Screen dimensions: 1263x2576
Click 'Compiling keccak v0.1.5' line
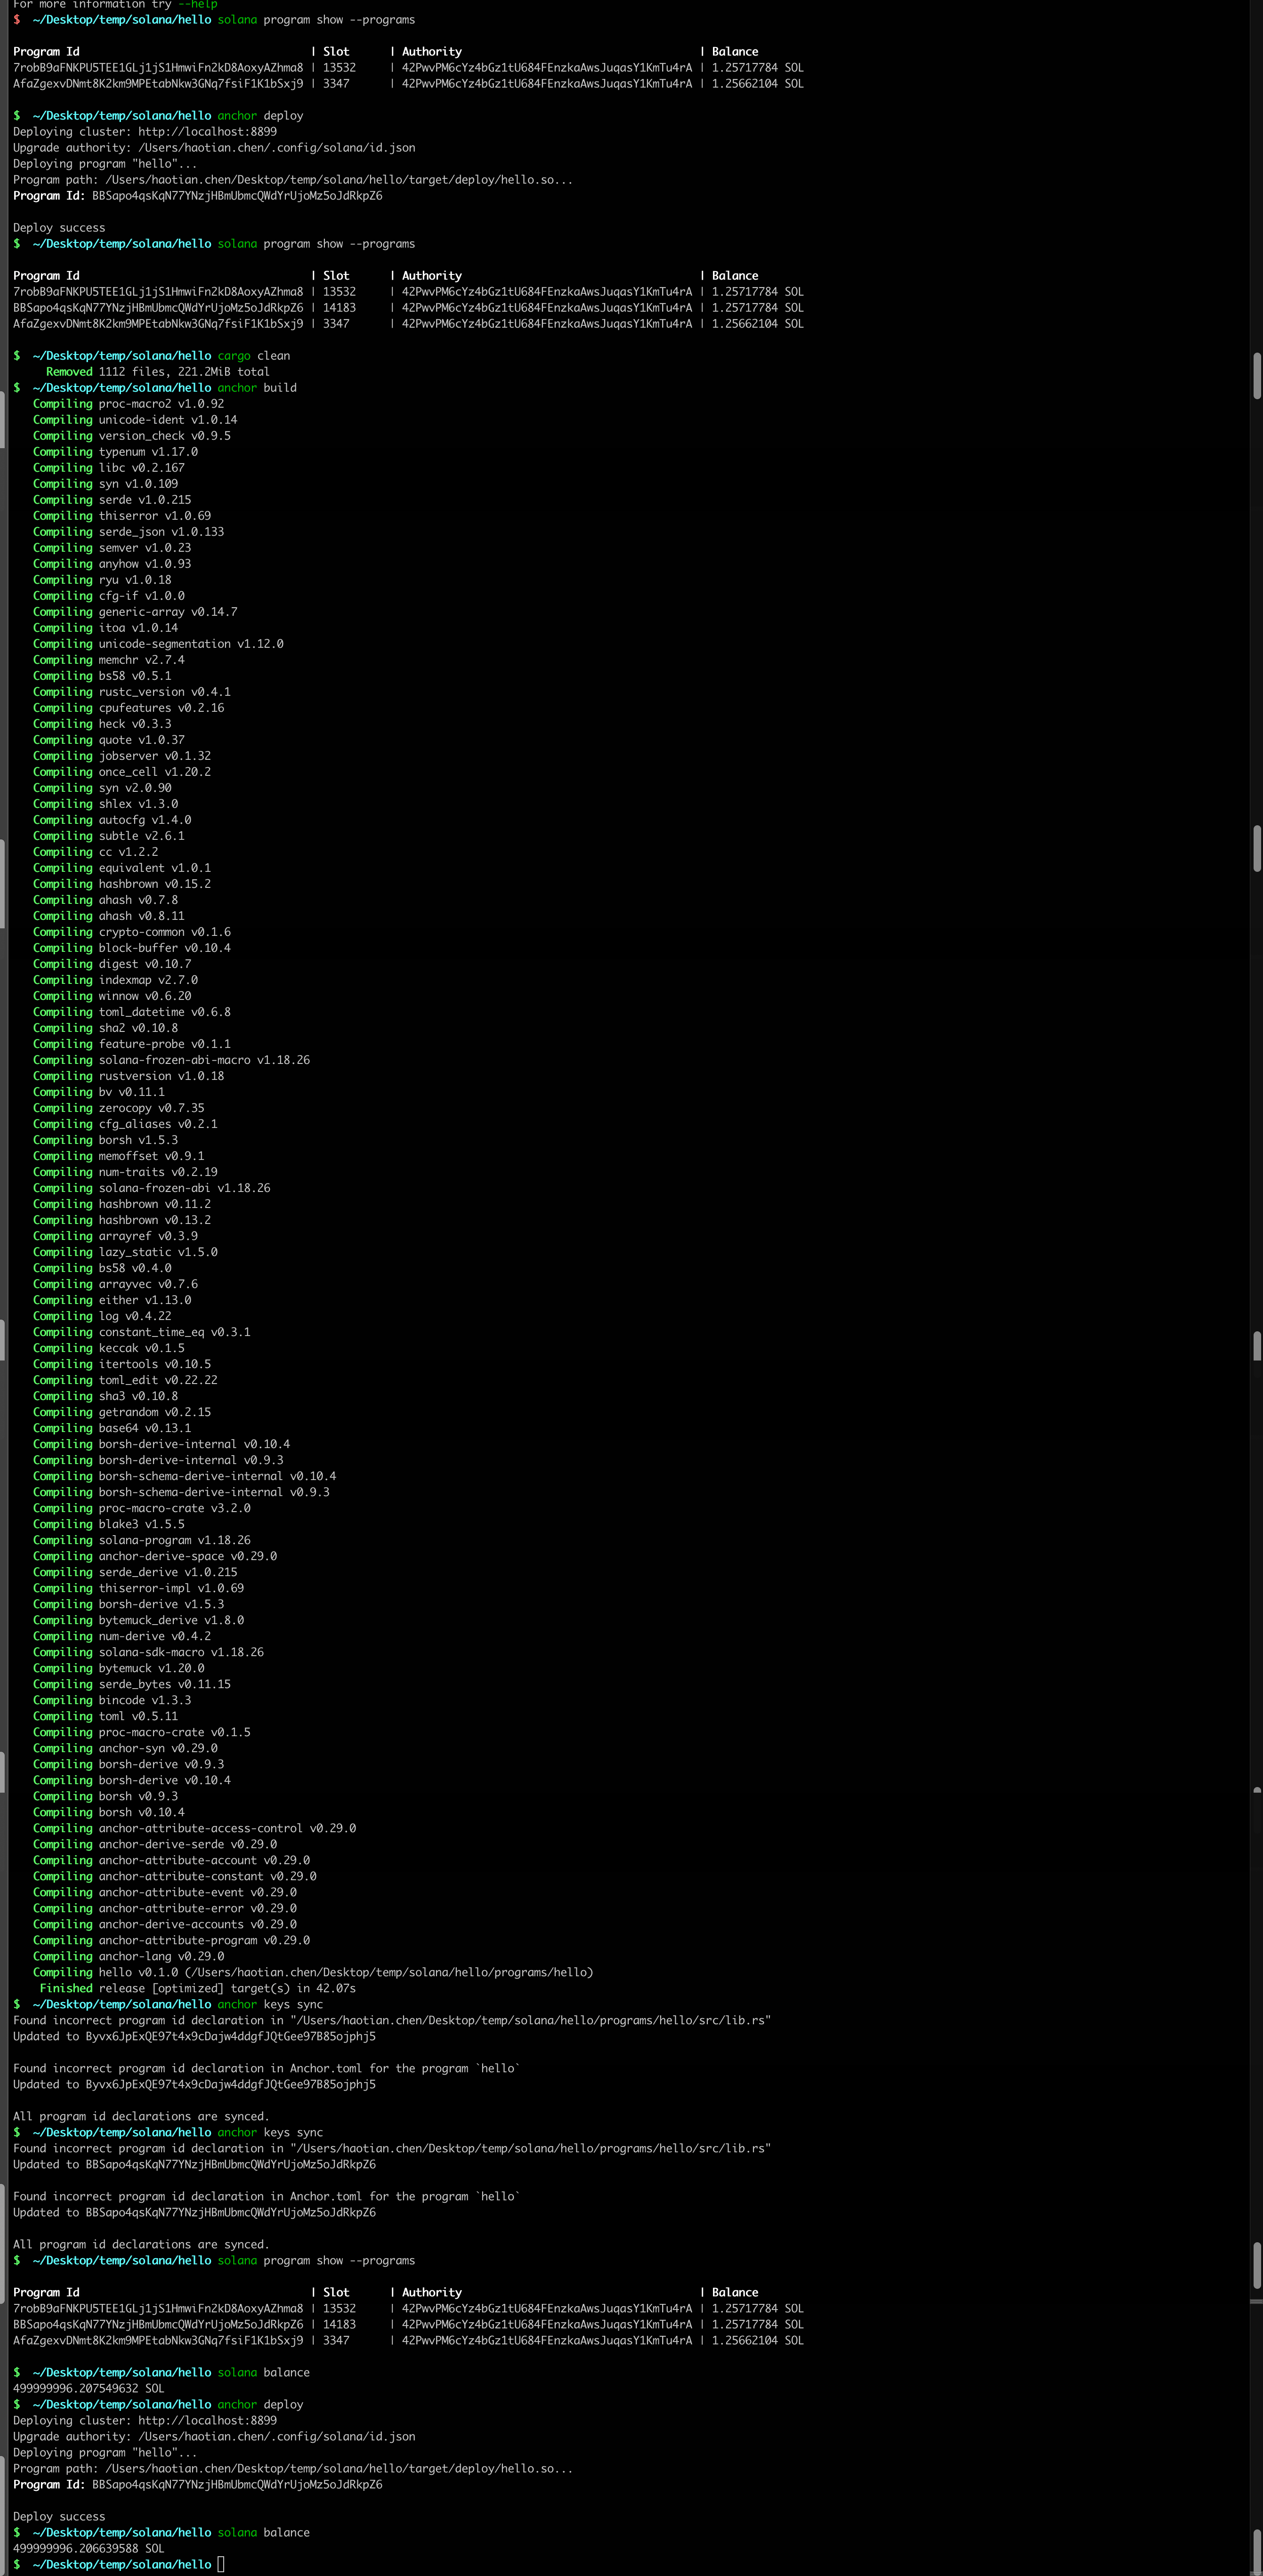click(x=108, y=1348)
